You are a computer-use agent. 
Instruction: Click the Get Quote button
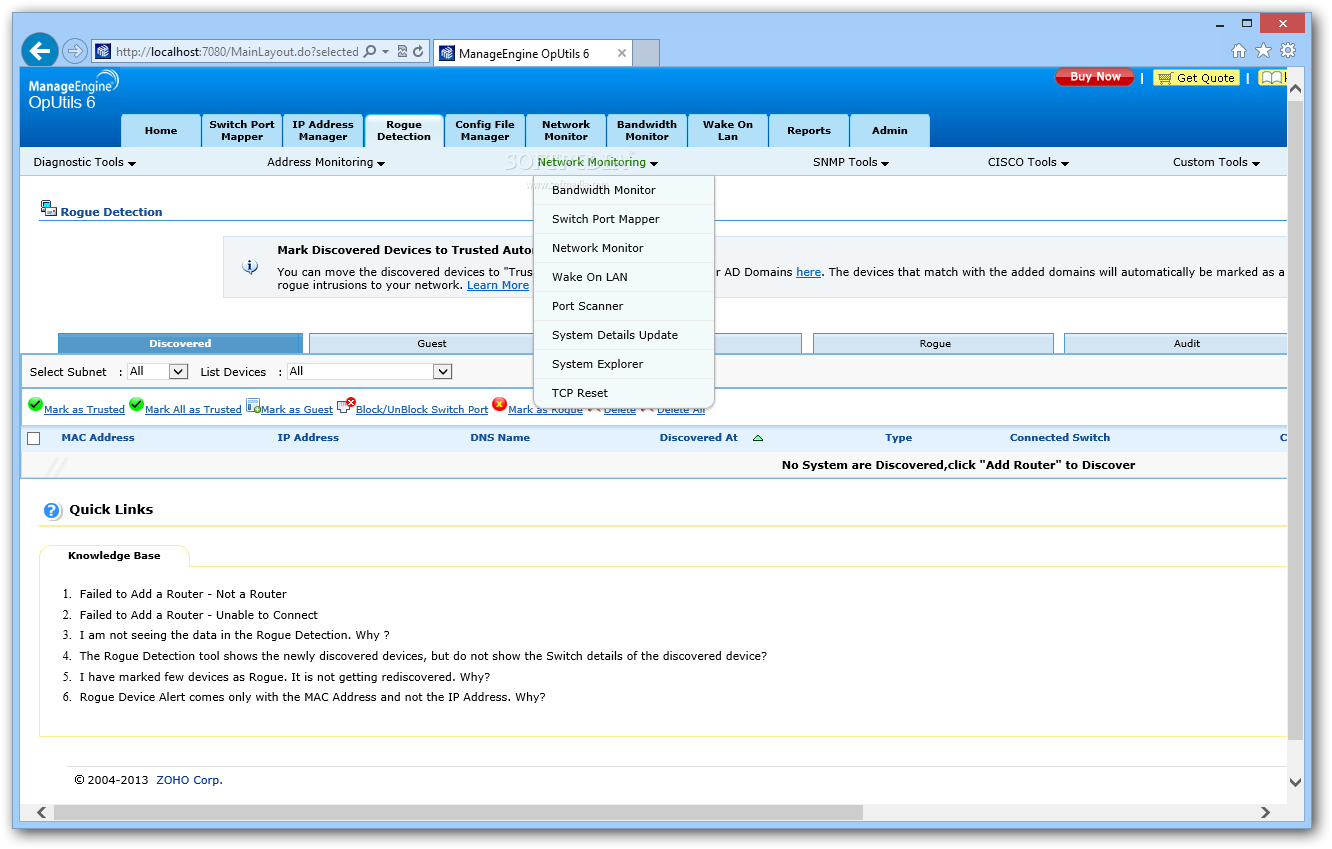(1196, 78)
